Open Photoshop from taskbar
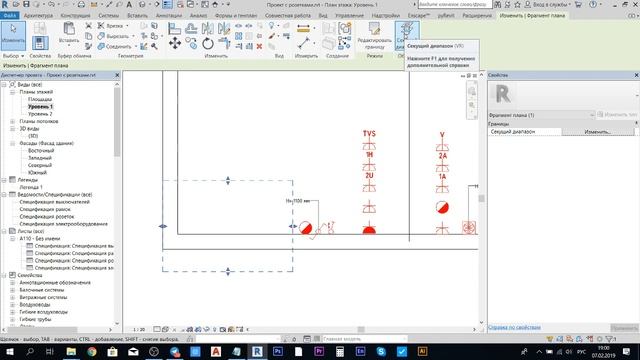This screenshot has width=640, height=360. [278, 351]
